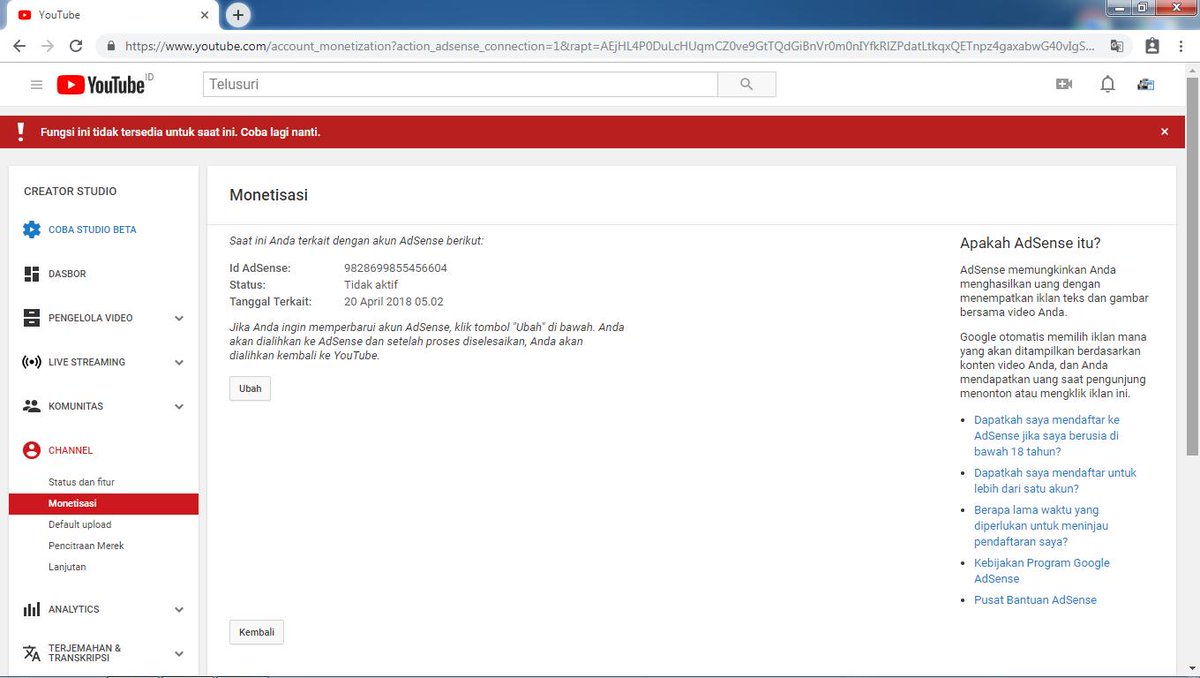This screenshot has width=1200, height=678.
Task: Click the Kembali button
Action: pyautogui.click(x=257, y=632)
